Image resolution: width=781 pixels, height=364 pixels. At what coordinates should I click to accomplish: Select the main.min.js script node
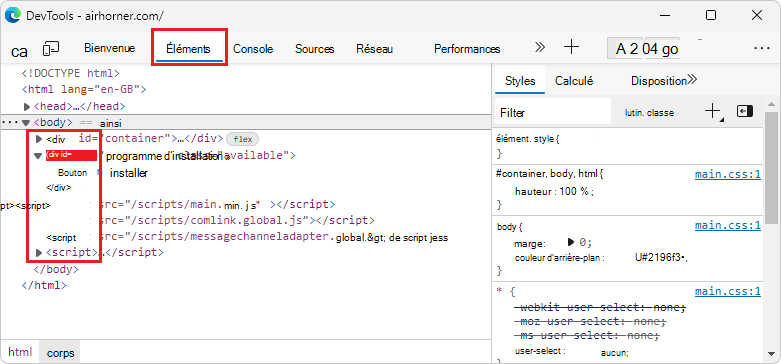coord(217,204)
